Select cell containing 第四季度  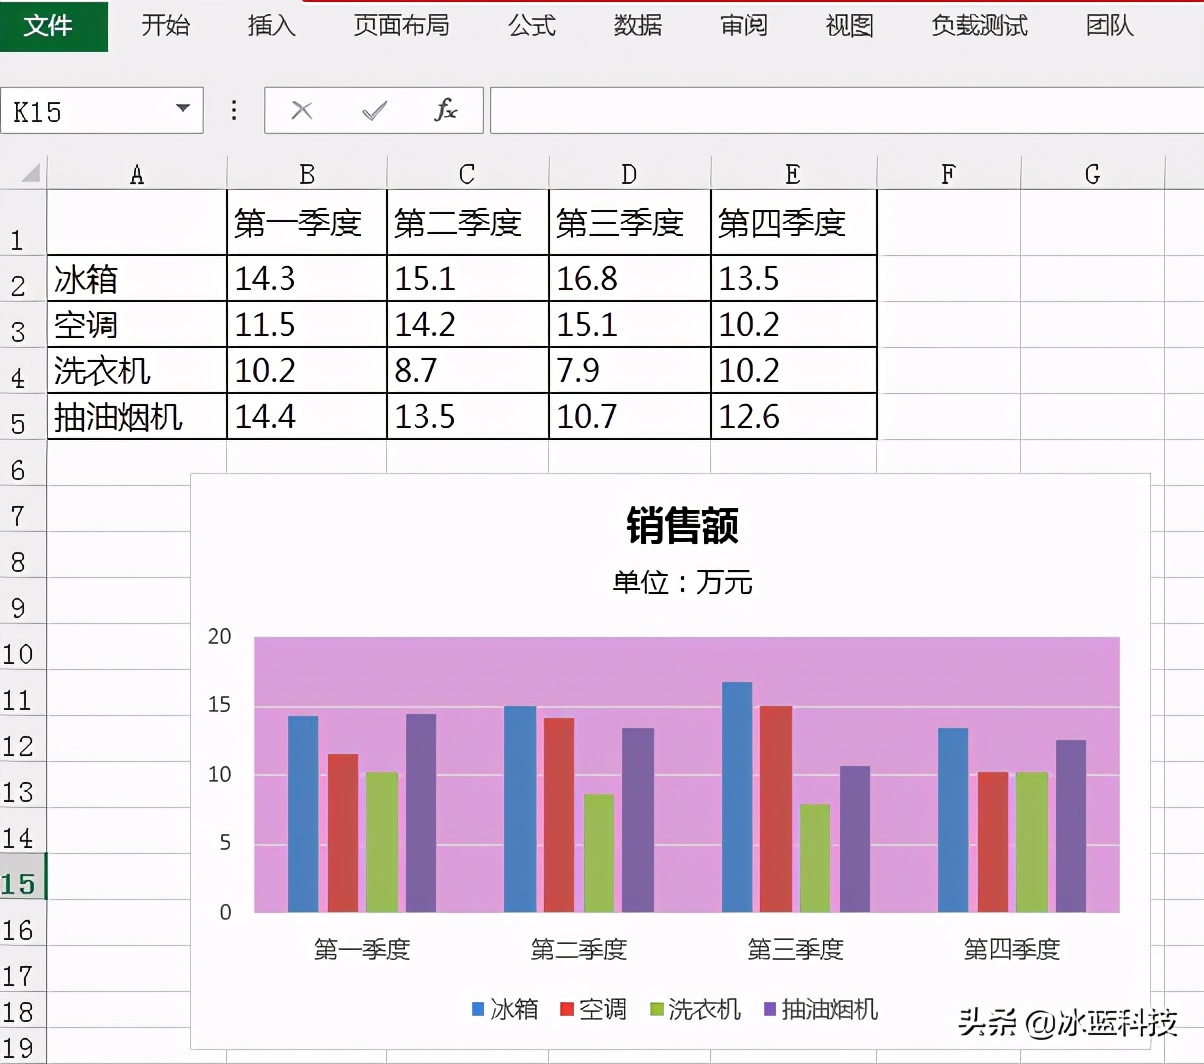pyautogui.click(x=794, y=222)
